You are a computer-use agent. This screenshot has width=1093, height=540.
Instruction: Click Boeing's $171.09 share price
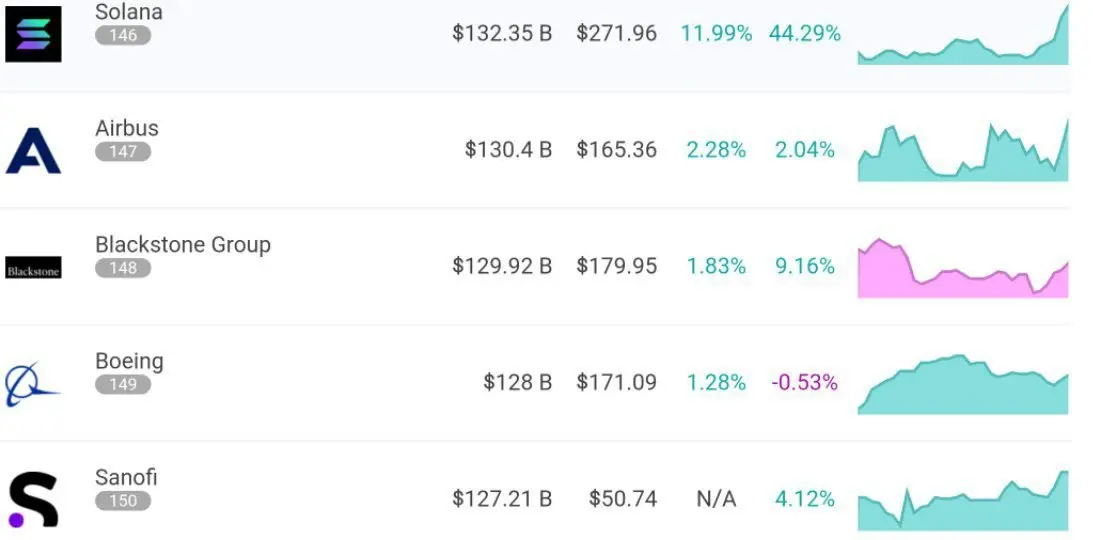[x=616, y=382]
